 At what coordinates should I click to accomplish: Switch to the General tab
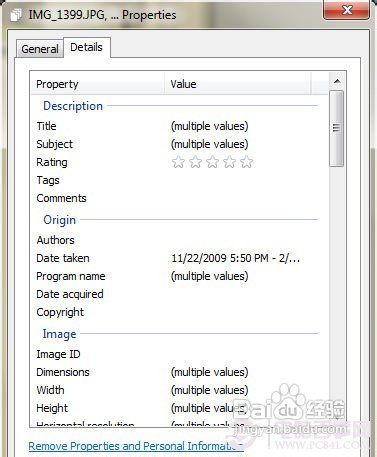(40, 49)
